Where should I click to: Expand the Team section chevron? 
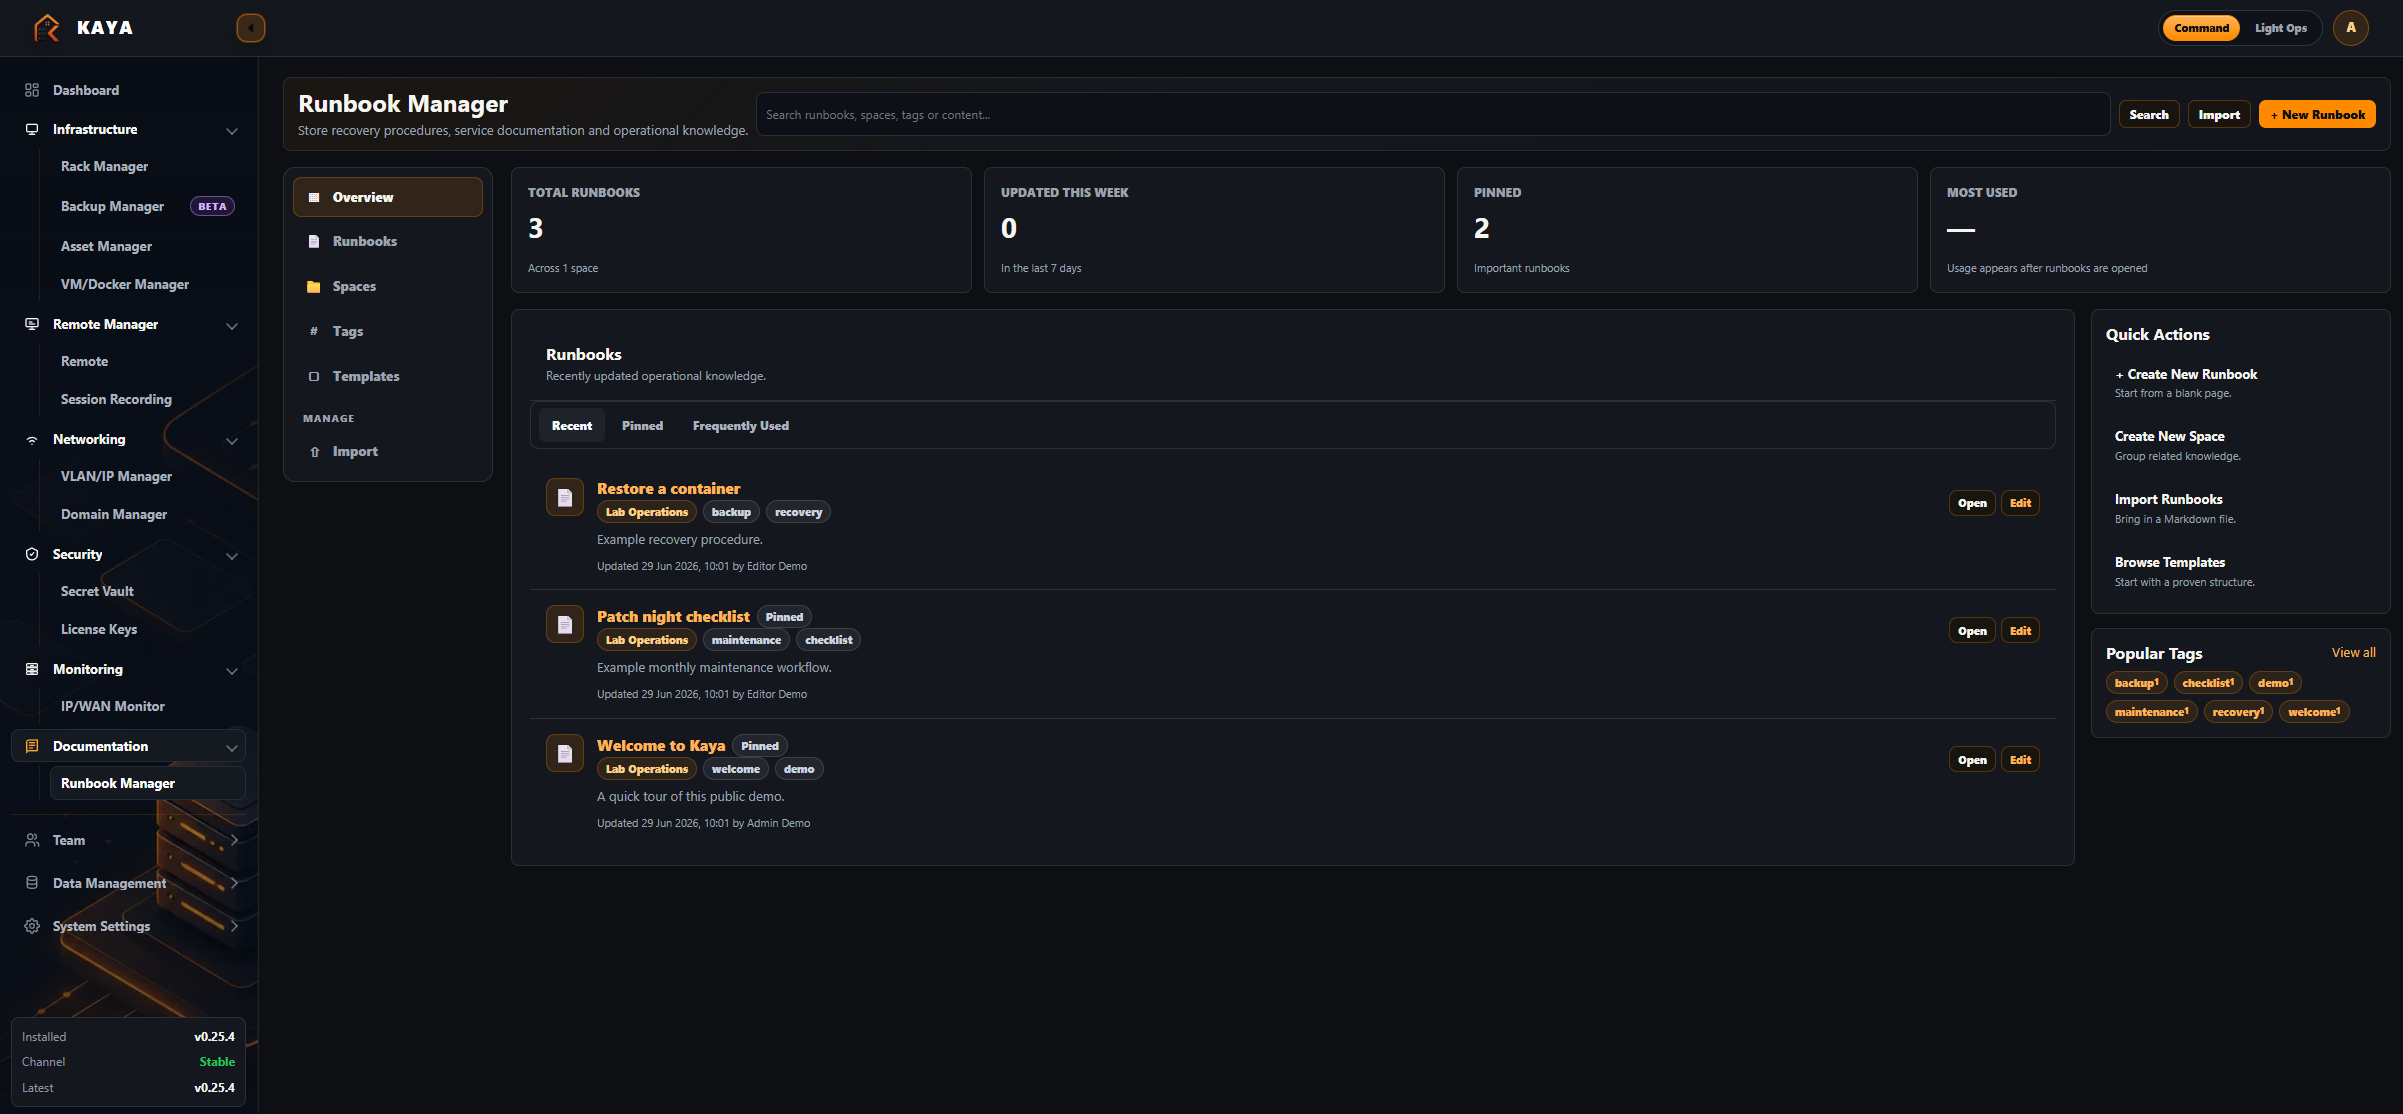pyautogui.click(x=234, y=840)
